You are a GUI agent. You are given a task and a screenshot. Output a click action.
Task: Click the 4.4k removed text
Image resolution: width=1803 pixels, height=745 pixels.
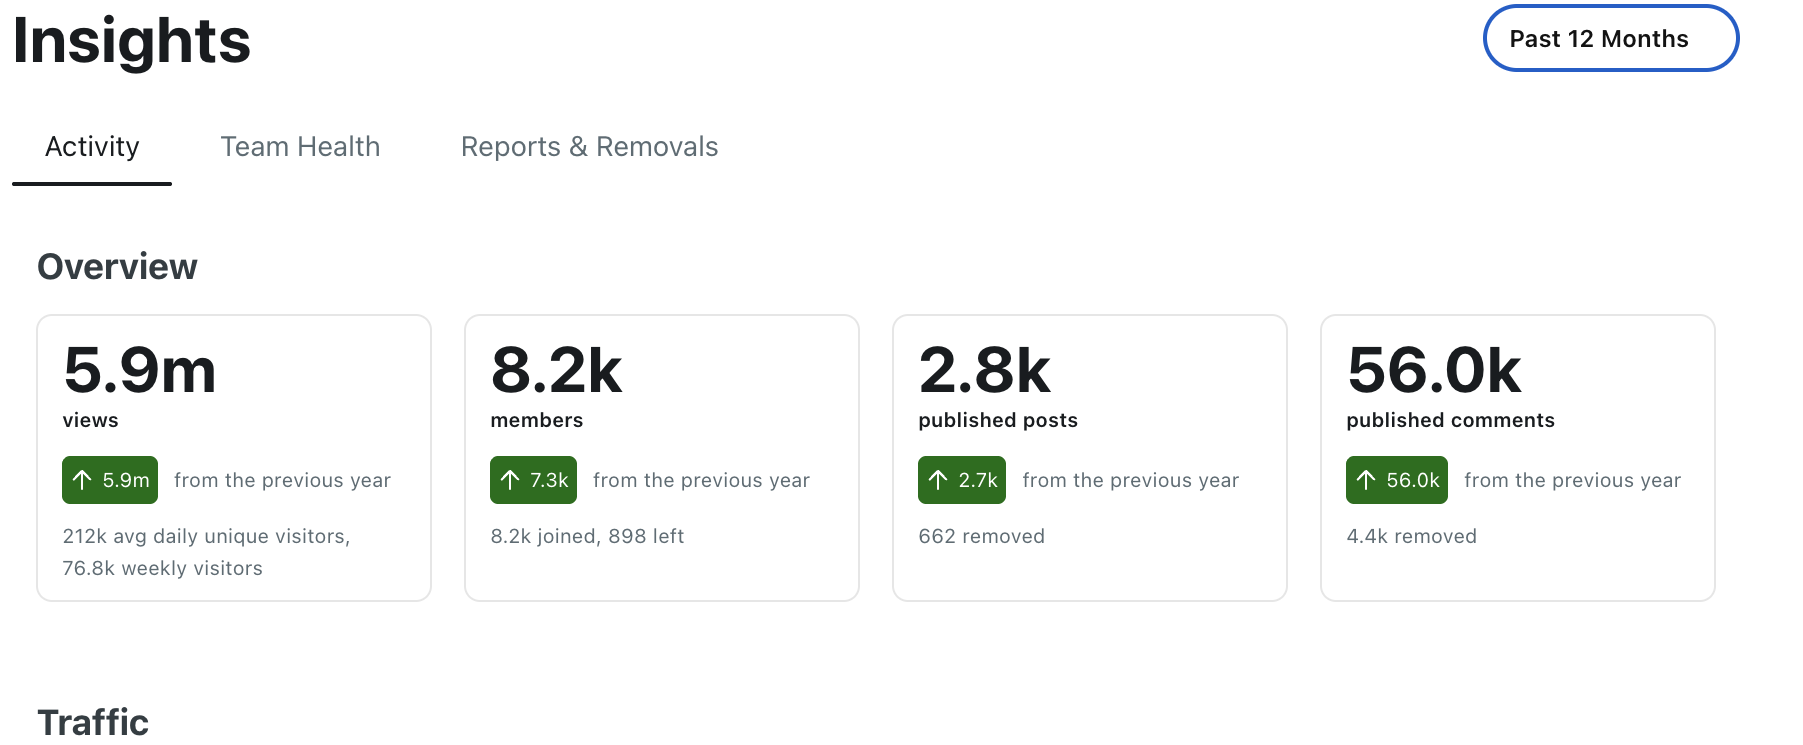pyautogui.click(x=1411, y=536)
